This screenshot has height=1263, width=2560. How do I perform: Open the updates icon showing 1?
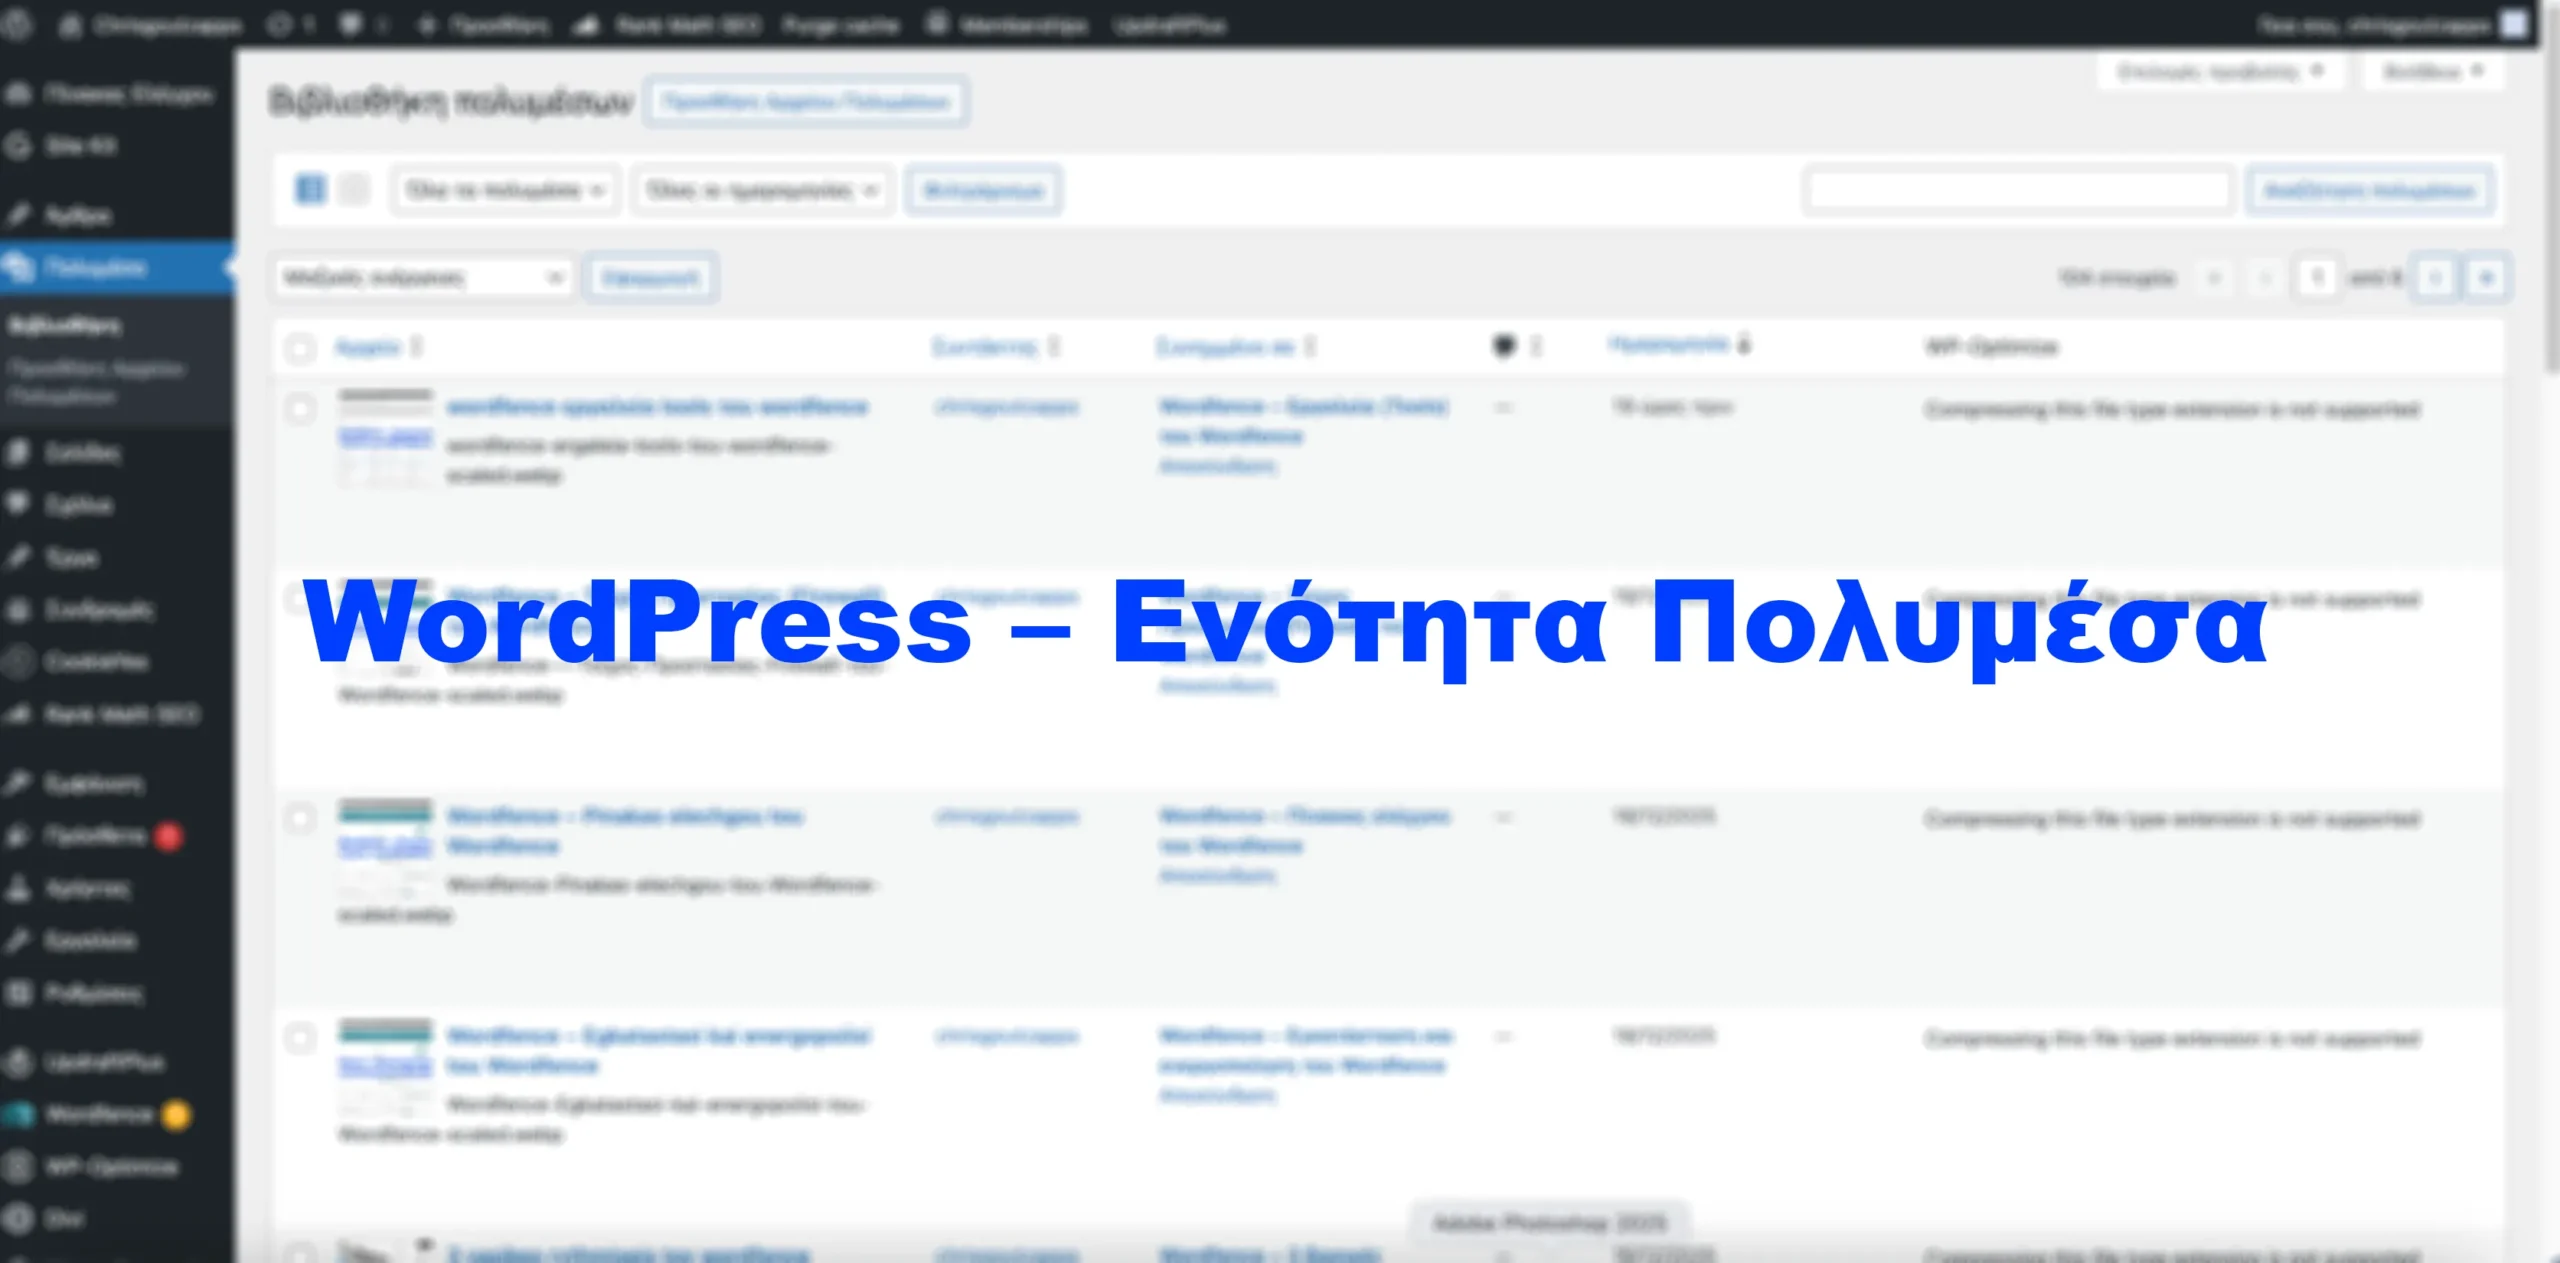pyautogui.click(x=279, y=25)
